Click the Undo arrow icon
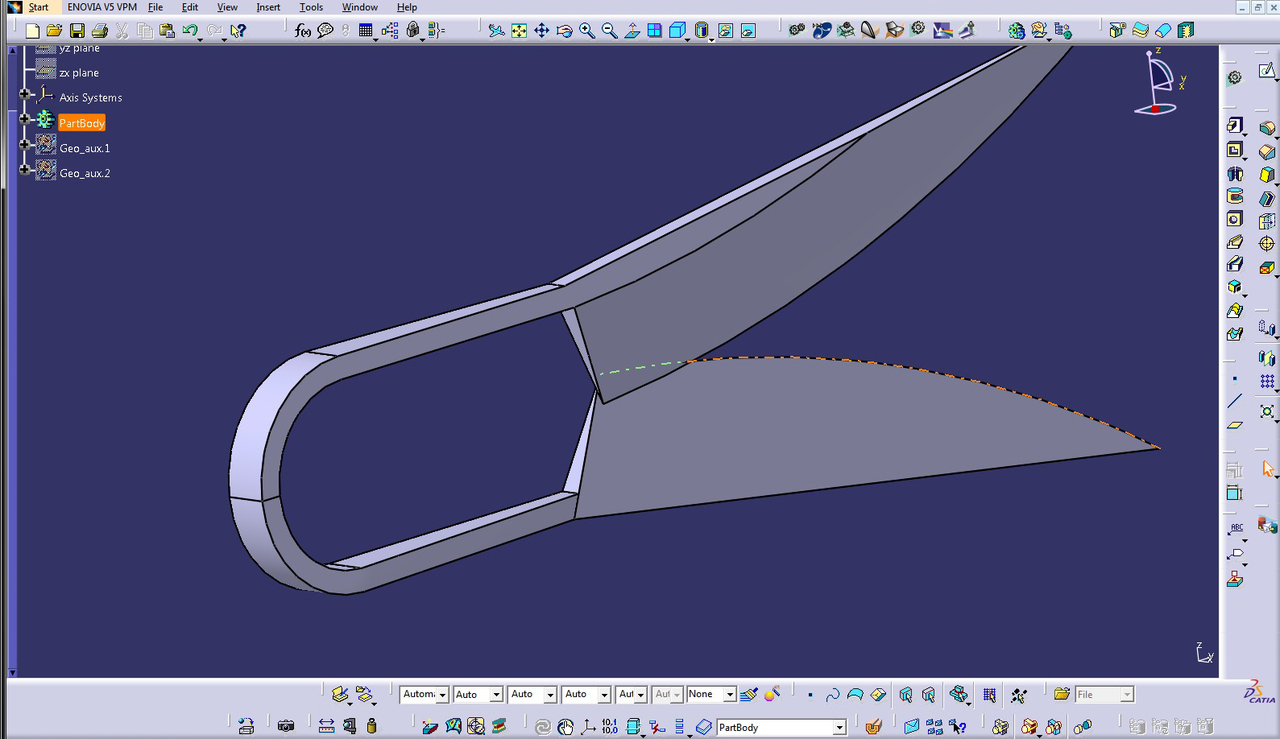The image size is (1280, 739). tap(190, 31)
